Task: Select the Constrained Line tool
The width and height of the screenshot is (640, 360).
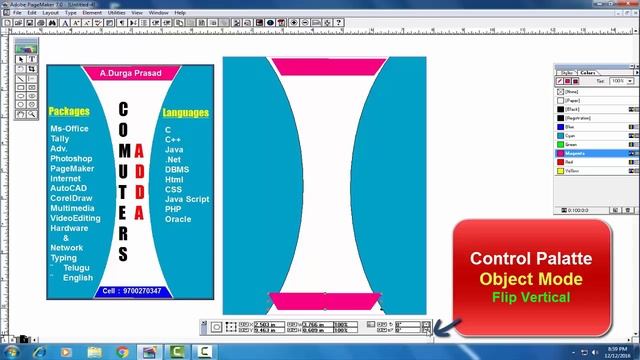Action: tap(32, 78)
